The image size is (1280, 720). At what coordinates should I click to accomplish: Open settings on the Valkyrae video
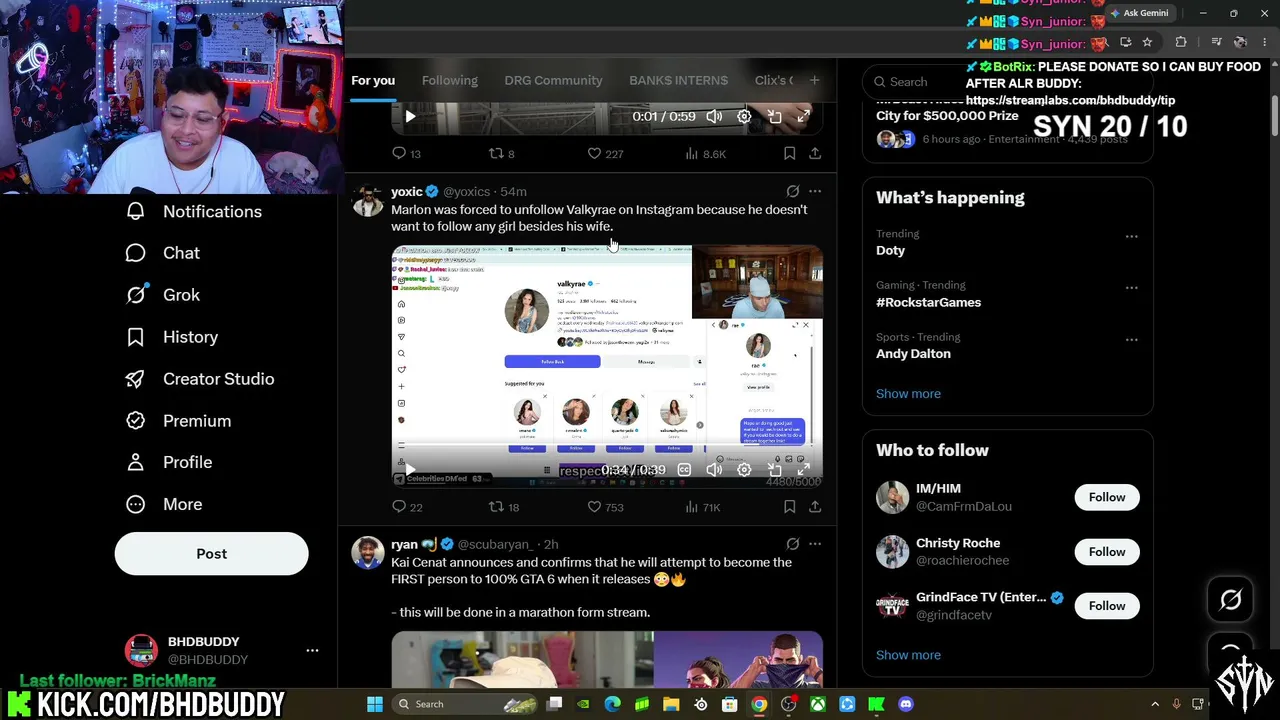pyautogui.click(x=744, y=470)
